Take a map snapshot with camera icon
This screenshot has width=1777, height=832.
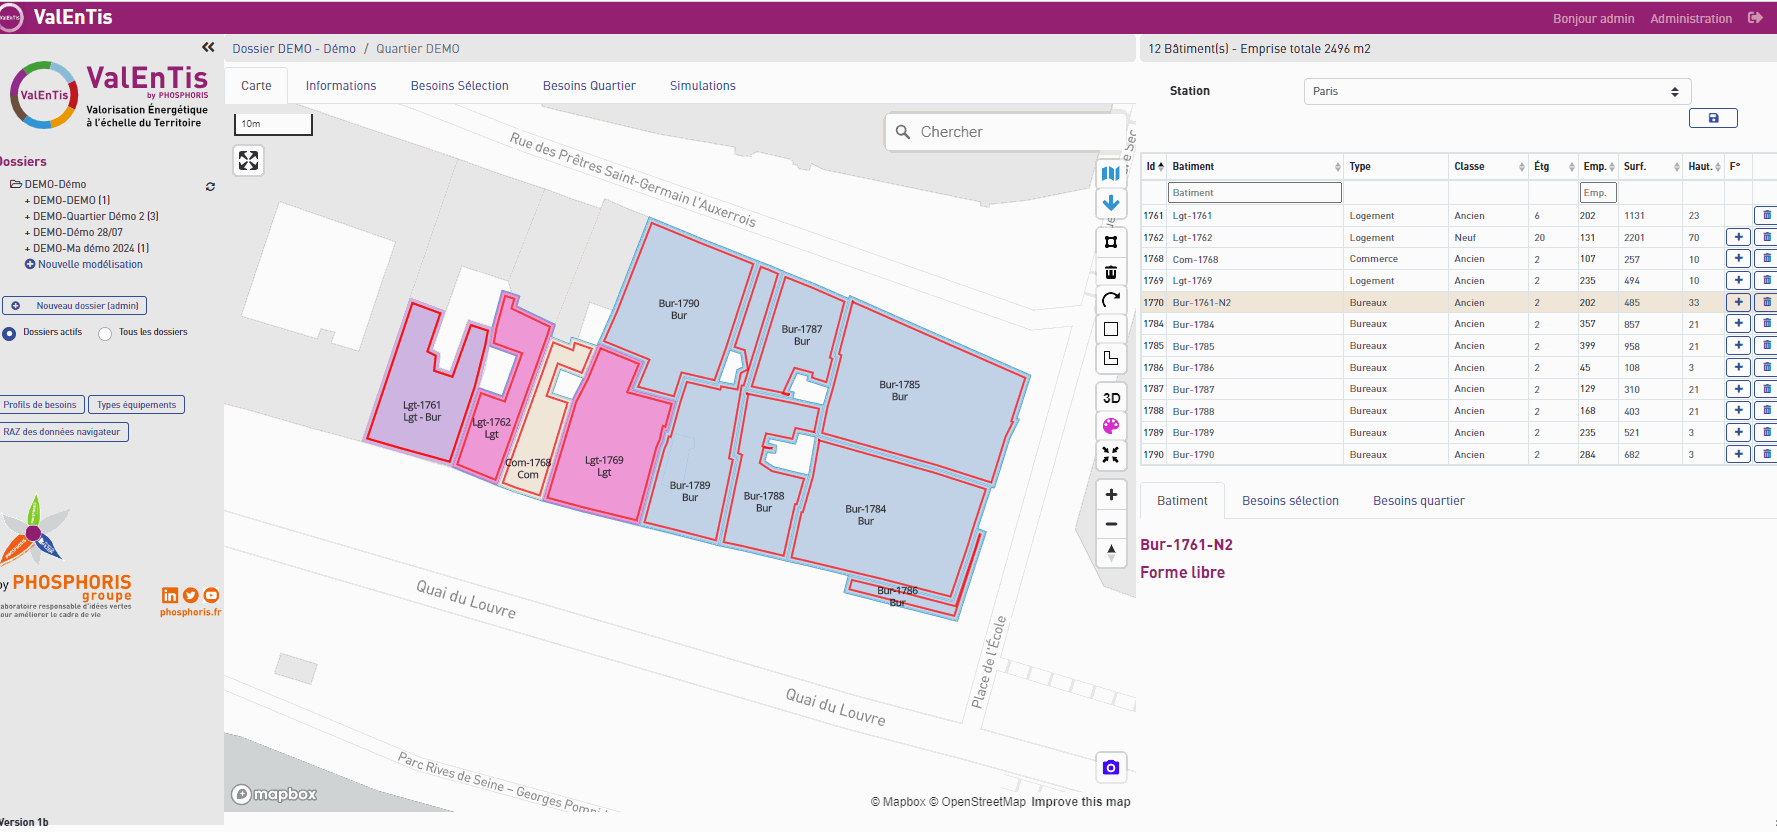pyautogui.click(x=1111, y=768)
